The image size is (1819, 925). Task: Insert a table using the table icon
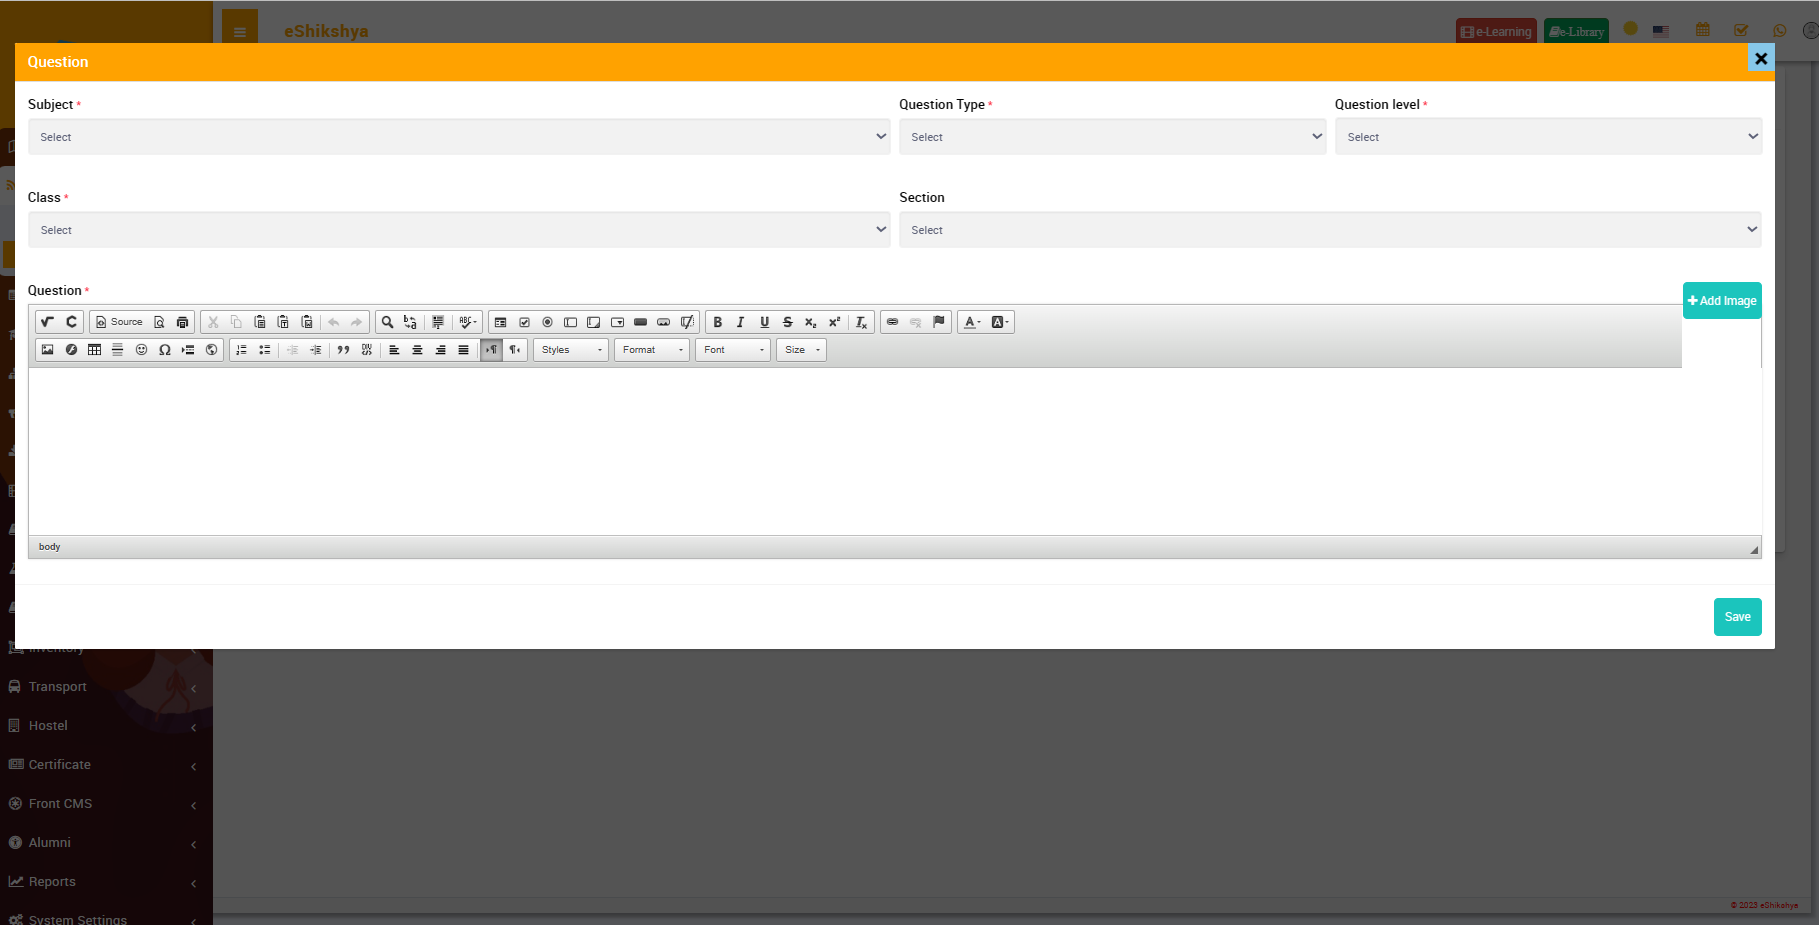pyautogui.click(x=94, y=350)
